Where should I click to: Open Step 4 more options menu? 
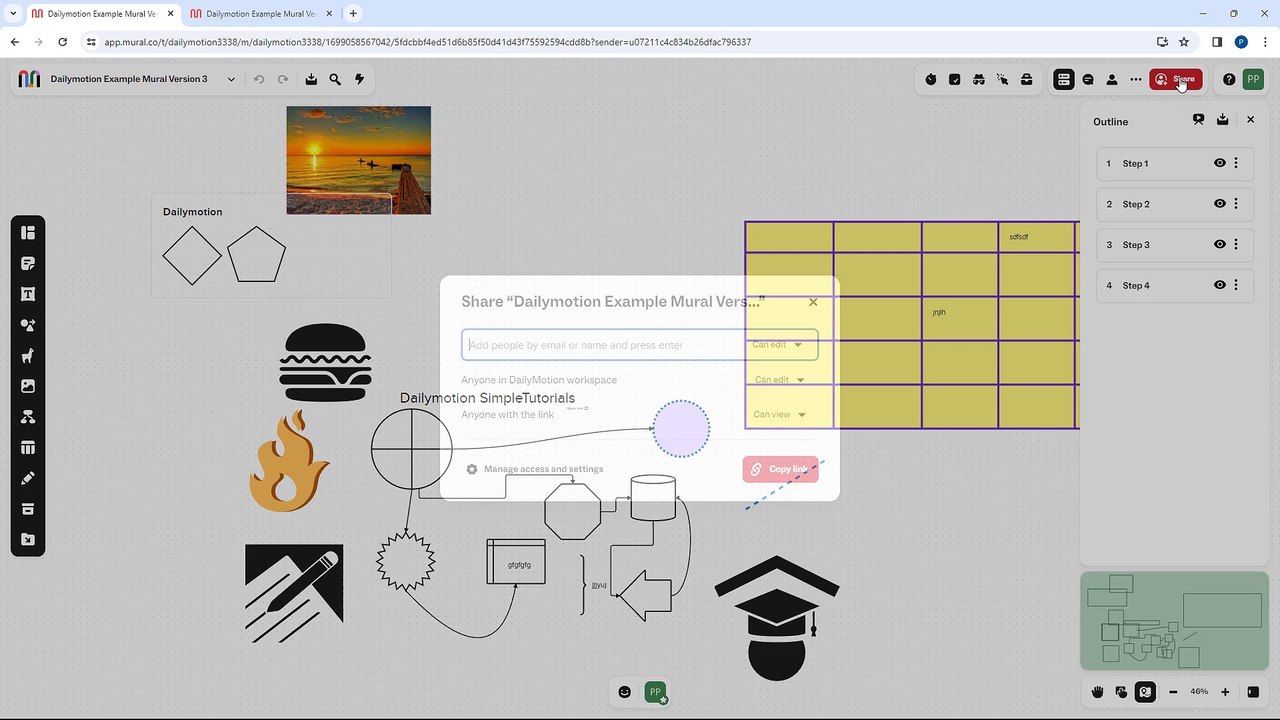coord(1236,285)
